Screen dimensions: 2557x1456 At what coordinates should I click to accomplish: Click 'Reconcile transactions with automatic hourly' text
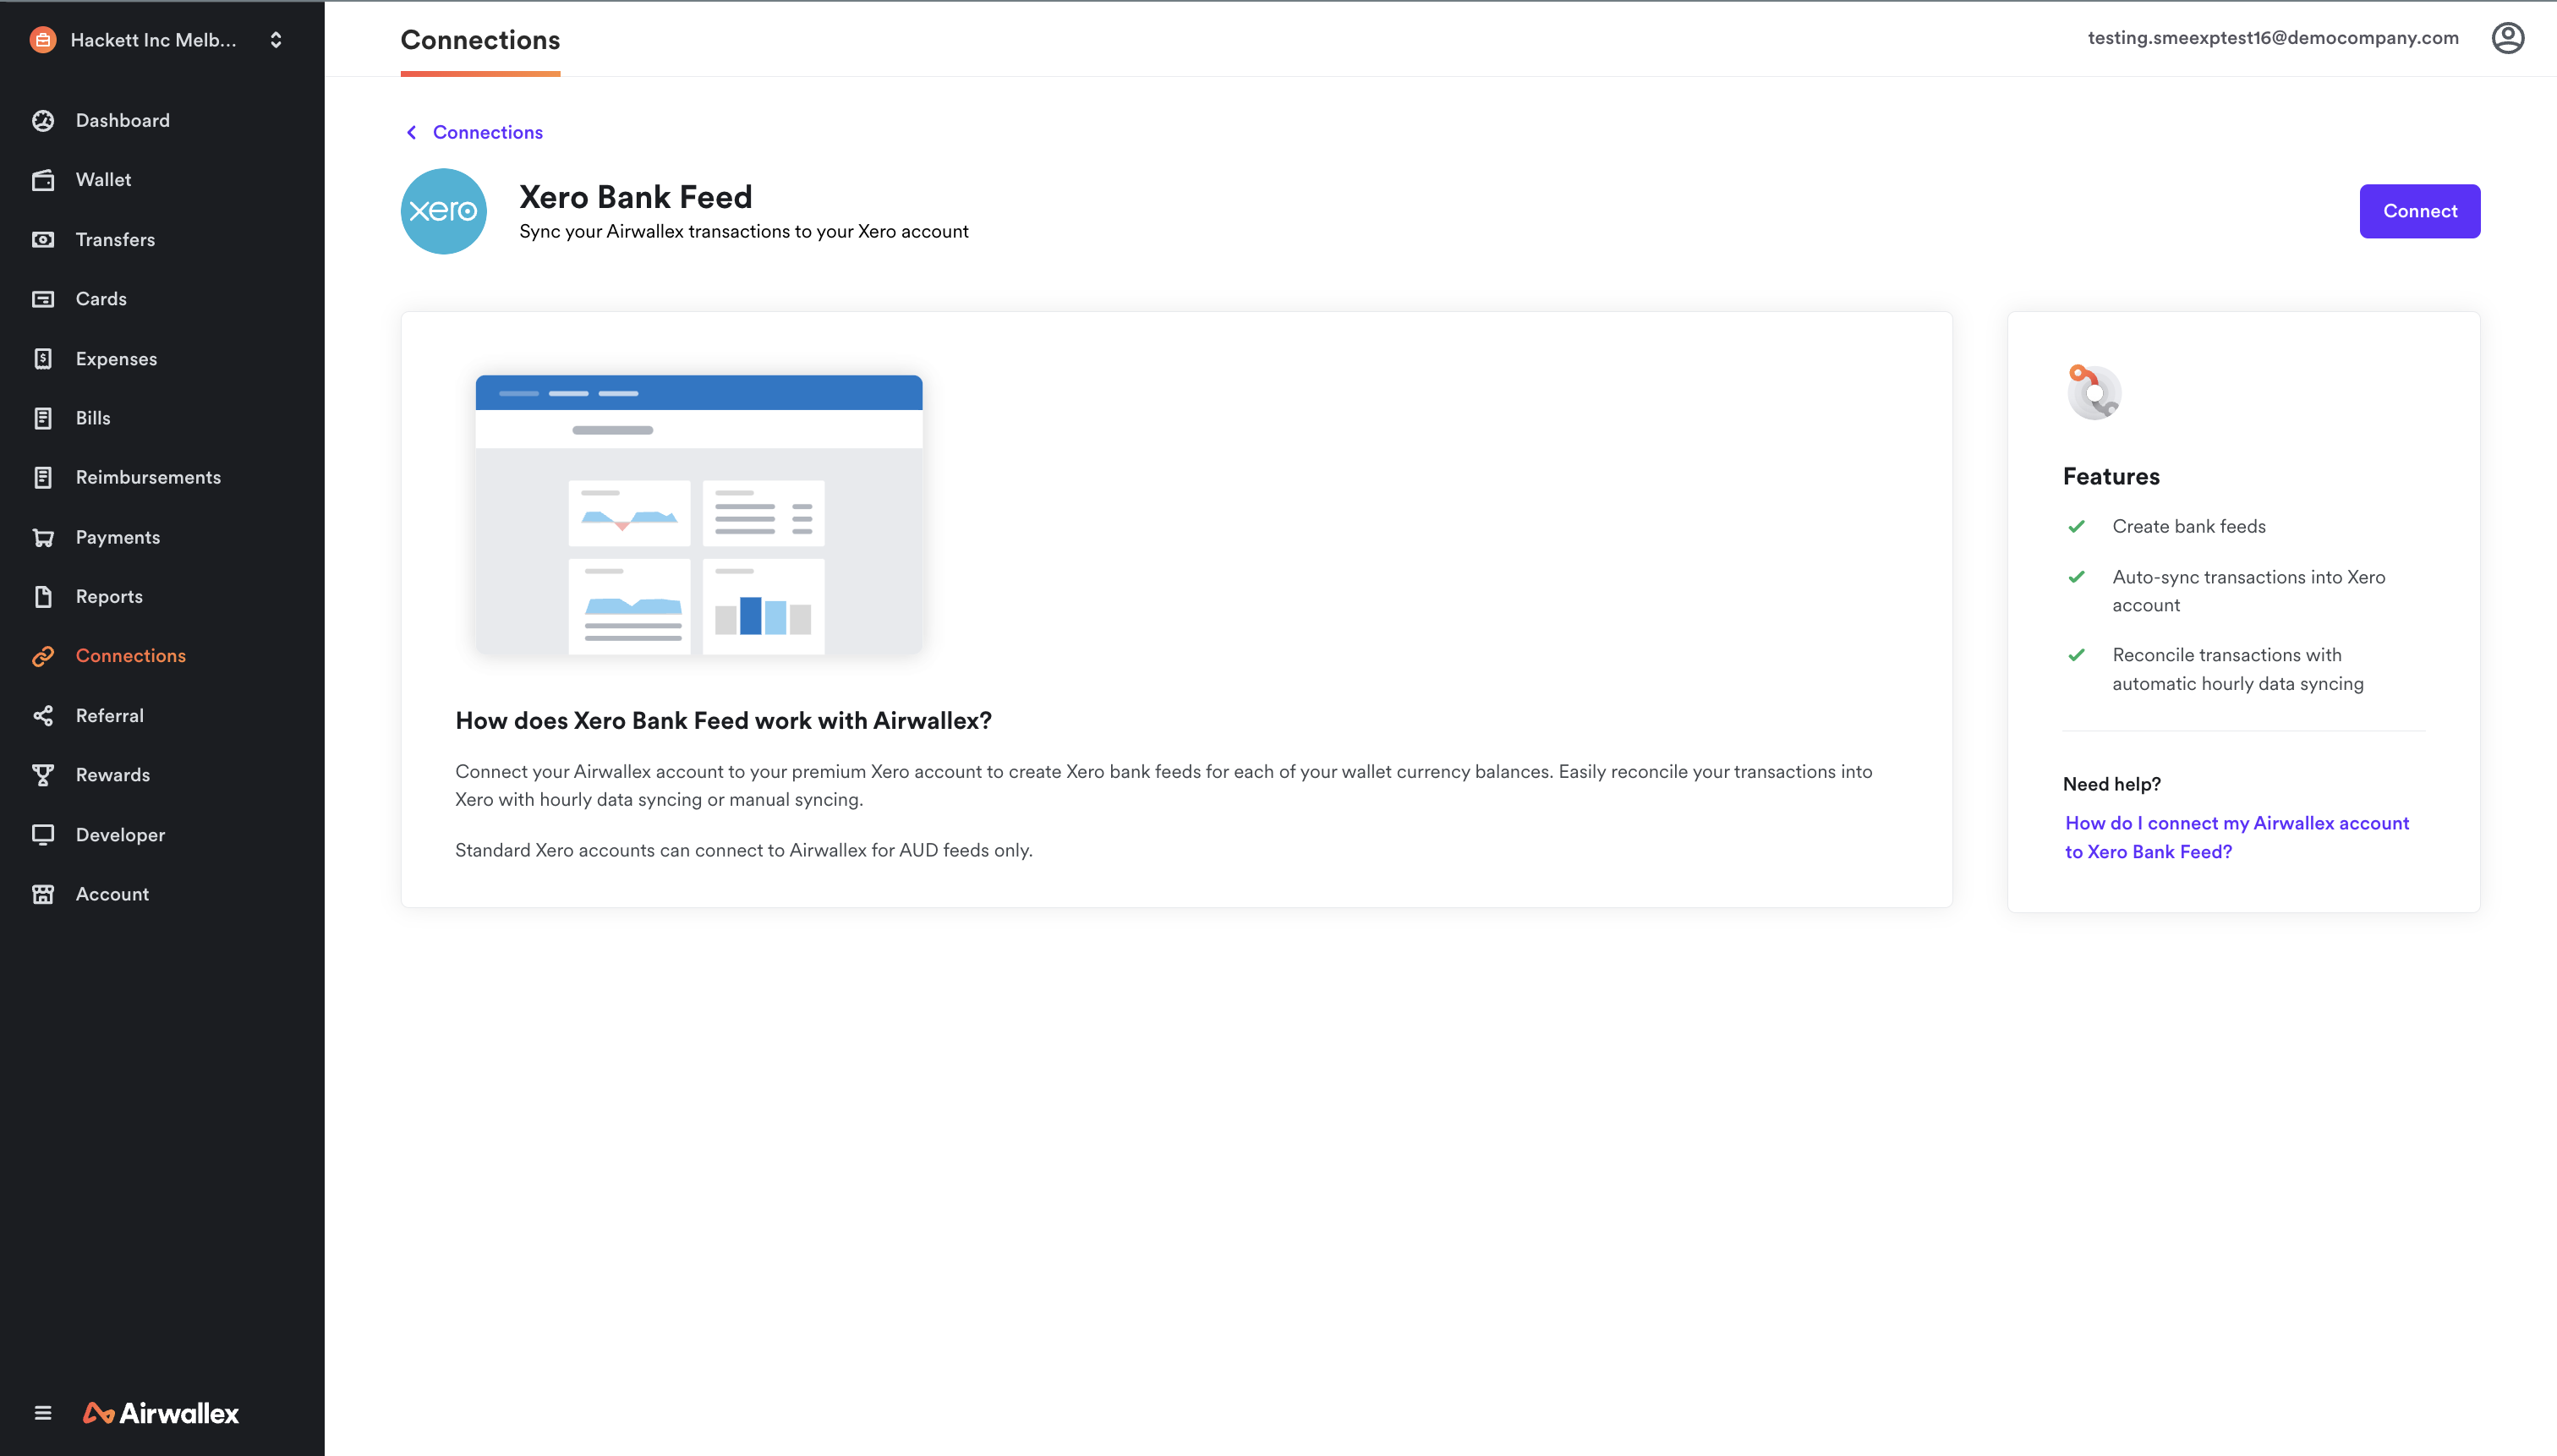(x=2237, y=669)
